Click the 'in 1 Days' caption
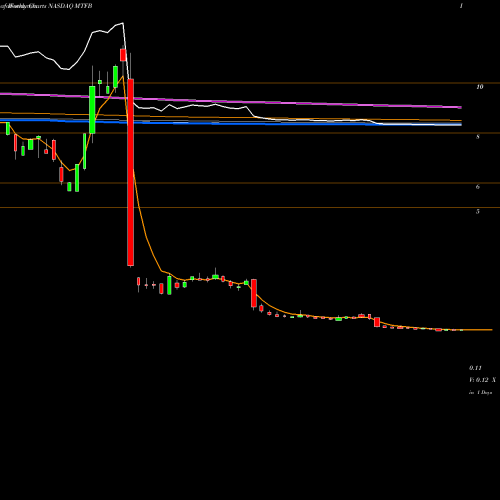Viewport: 500px width, 500px height. pyautogui.click(x=480, y=393)
